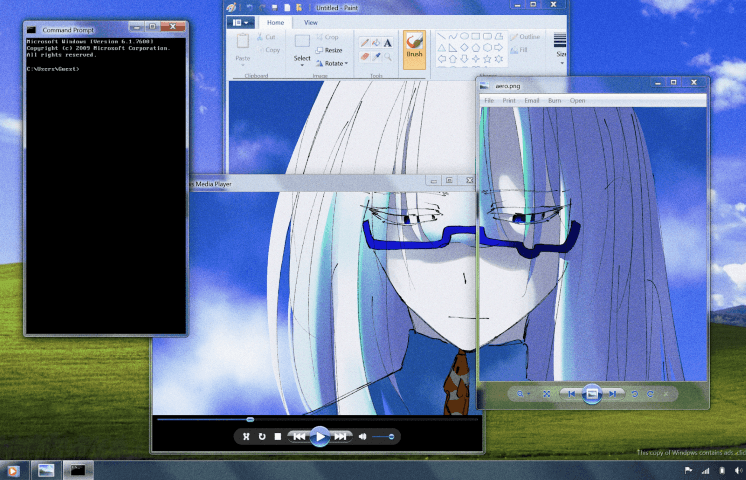
Task: Rotate image clockwise in photo viewer
Action: coord(650,394)
